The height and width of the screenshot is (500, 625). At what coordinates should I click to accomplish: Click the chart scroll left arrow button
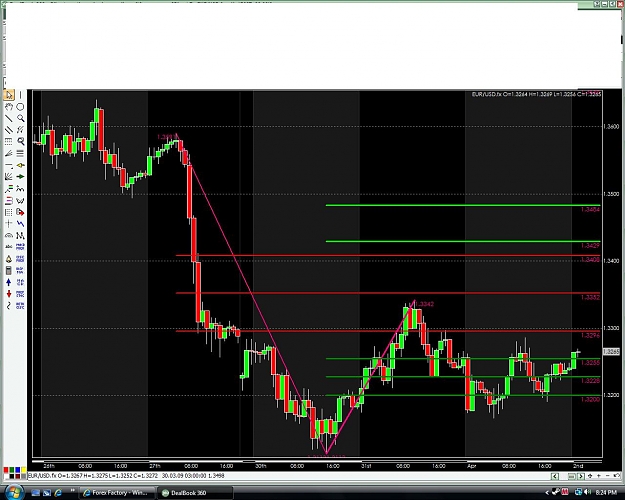[x=555, y=476]
